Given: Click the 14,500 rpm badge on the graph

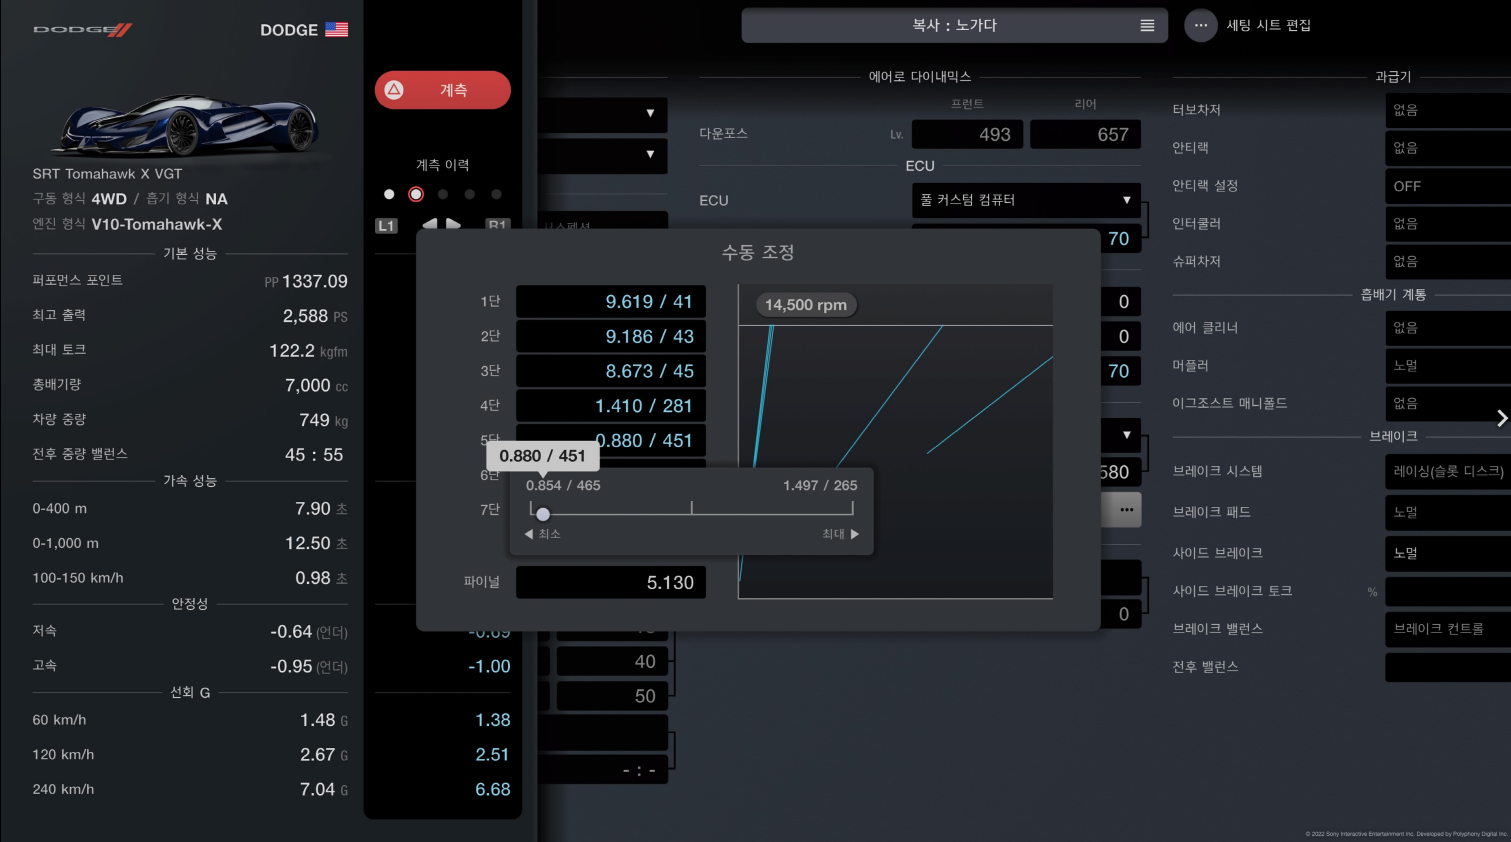Looking at the screenshot, I should coord(806,305).
